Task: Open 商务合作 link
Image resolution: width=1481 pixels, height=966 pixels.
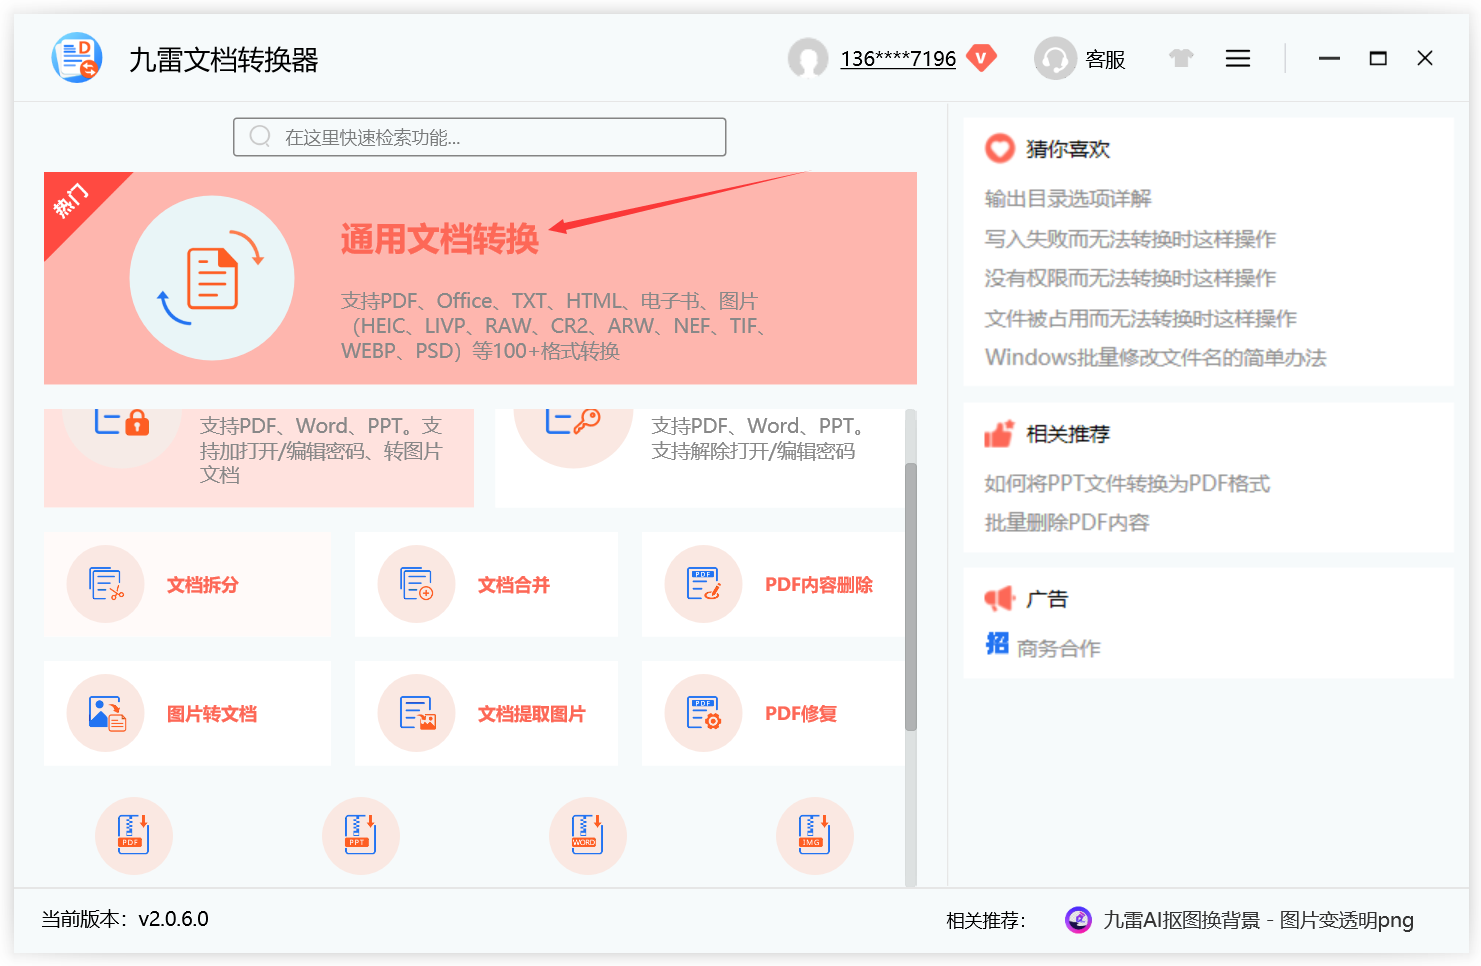Action: [x=1059, y=648]
